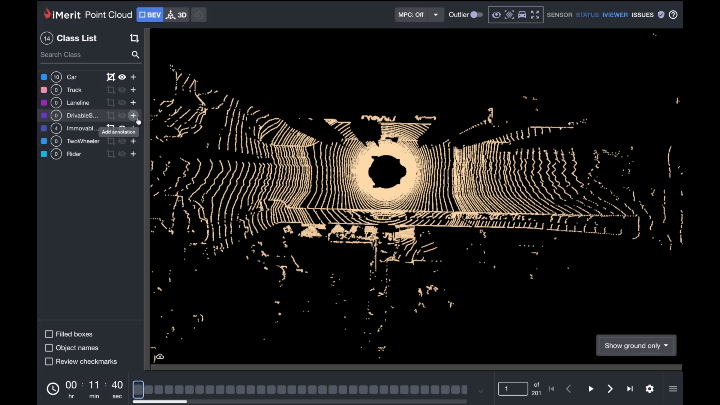Go to the next frame

(610, 388)
